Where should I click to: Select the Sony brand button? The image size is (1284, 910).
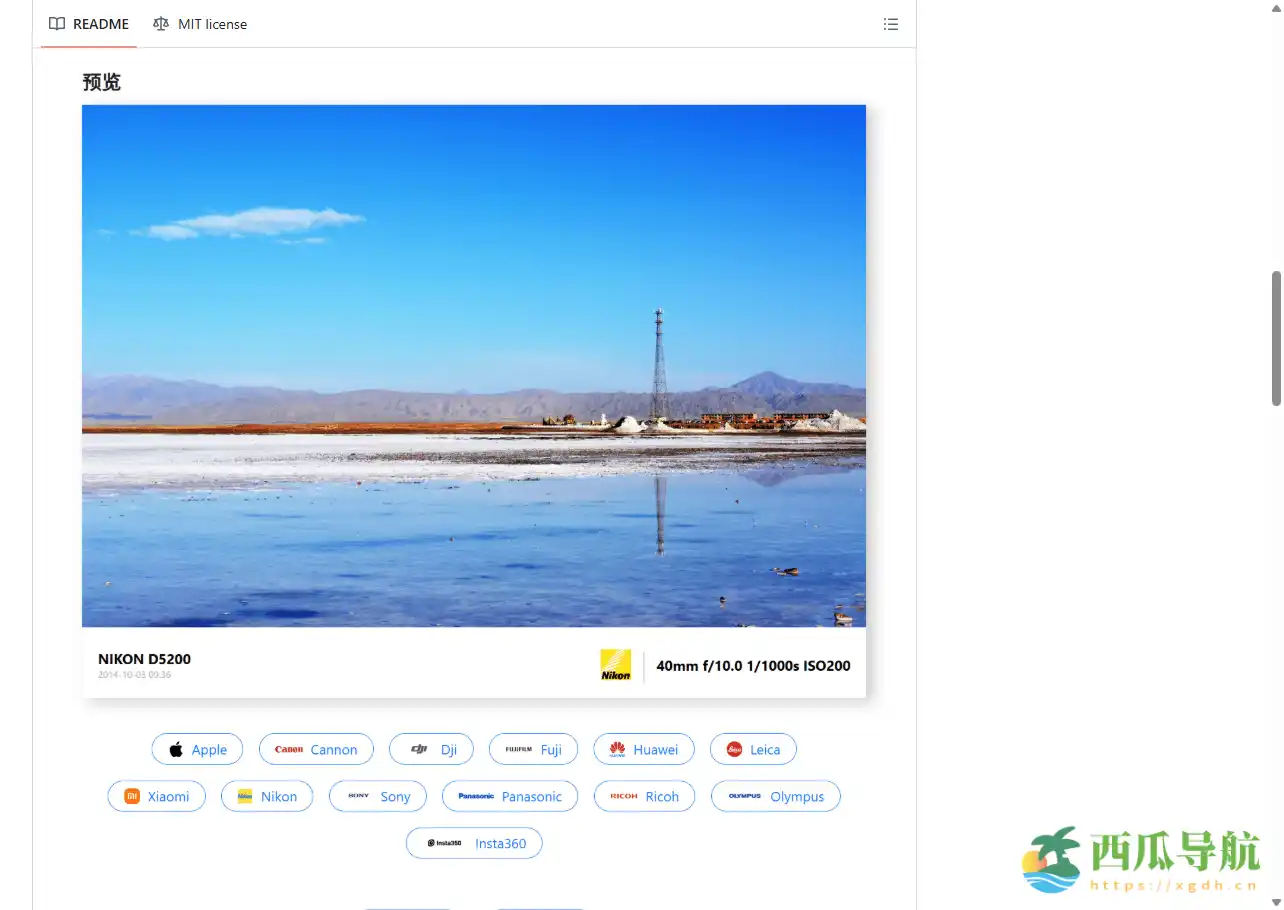378,796
